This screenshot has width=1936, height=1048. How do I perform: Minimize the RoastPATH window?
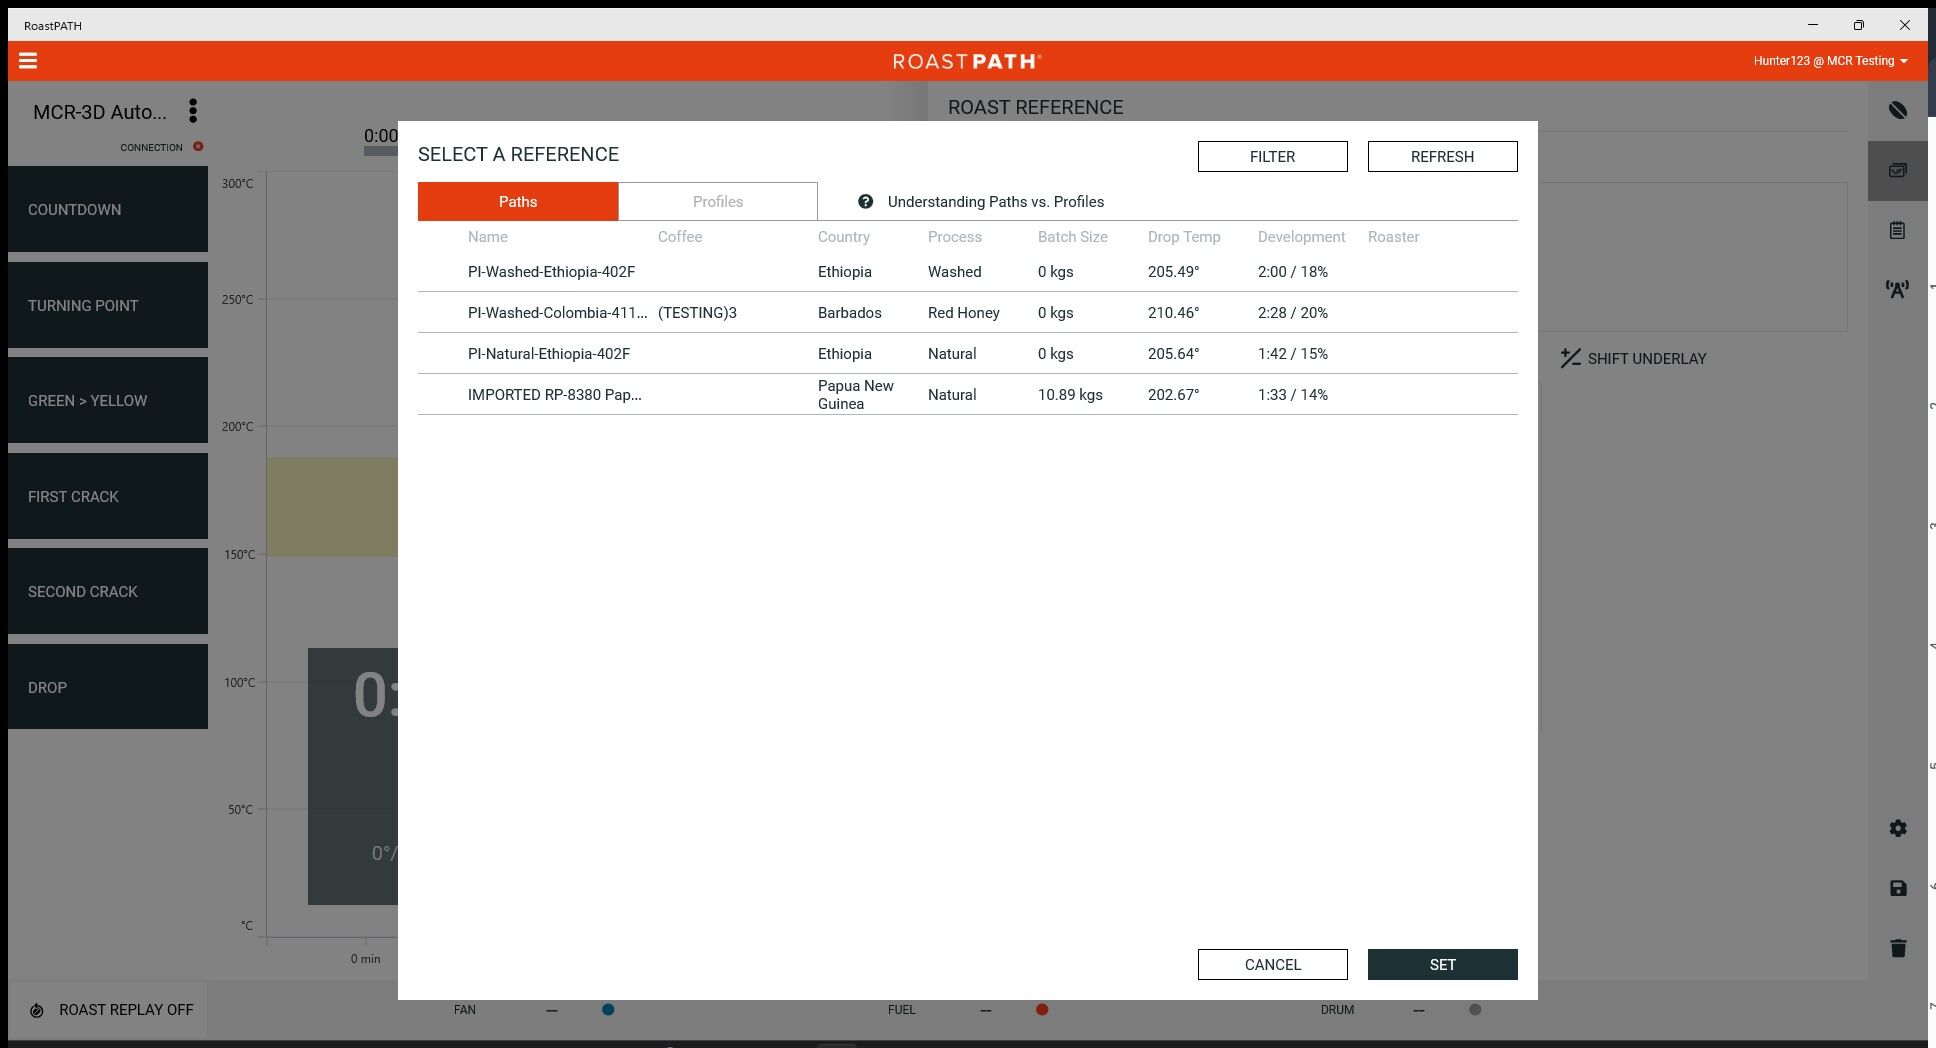pos(1813,25)
